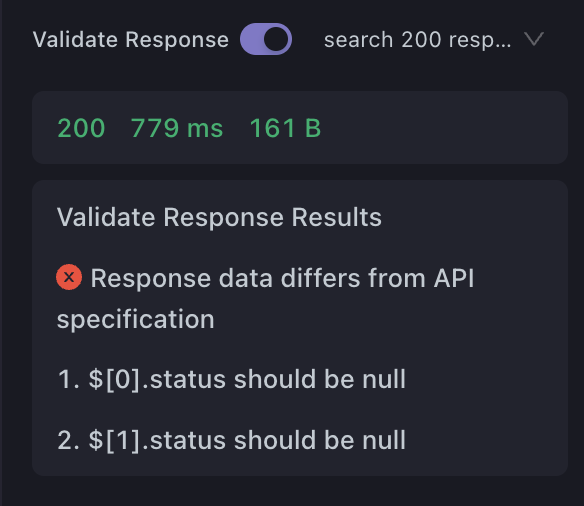This screenshot has height=506, width=584.
Task: Click the Response data differs message
Action: pyautogui.click(x=265, y=299)
